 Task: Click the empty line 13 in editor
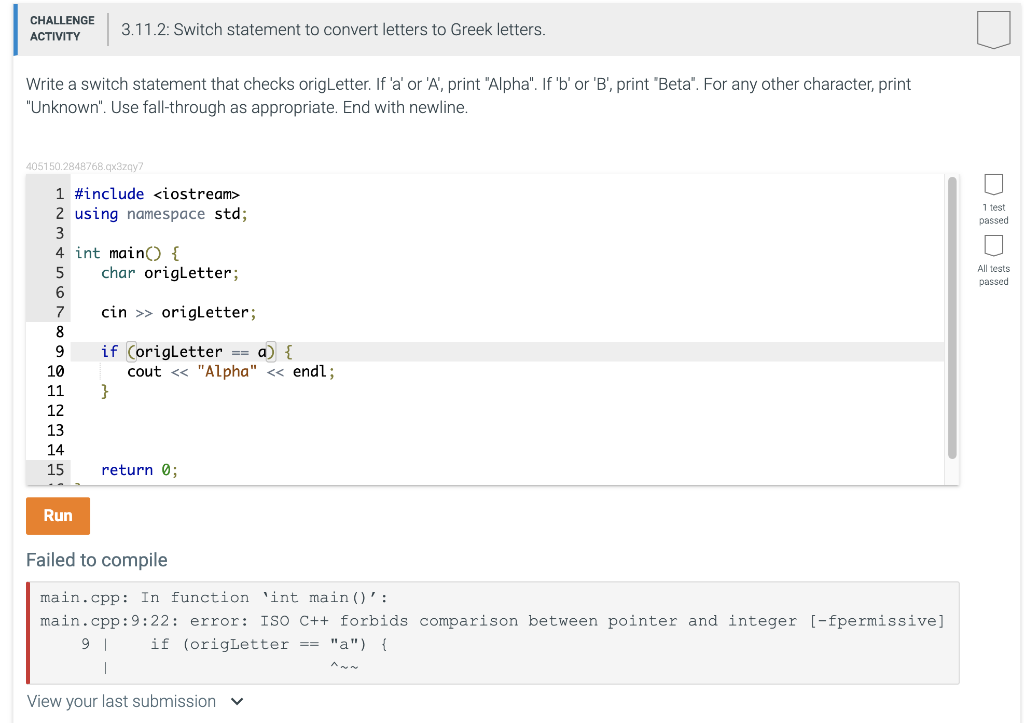(x=507, y=430)
